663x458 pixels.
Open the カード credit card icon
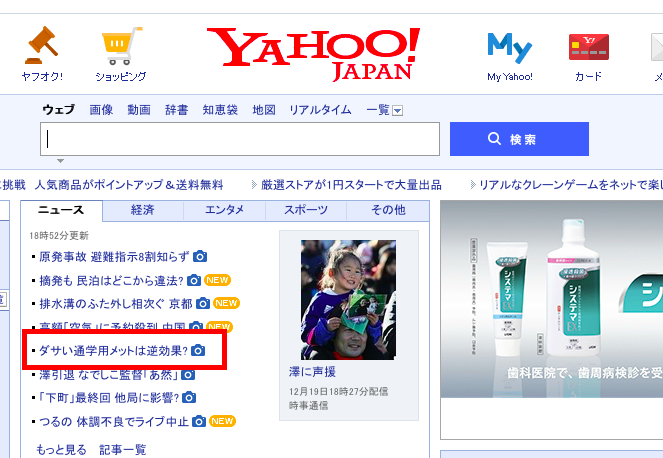(x=589, y=47)
